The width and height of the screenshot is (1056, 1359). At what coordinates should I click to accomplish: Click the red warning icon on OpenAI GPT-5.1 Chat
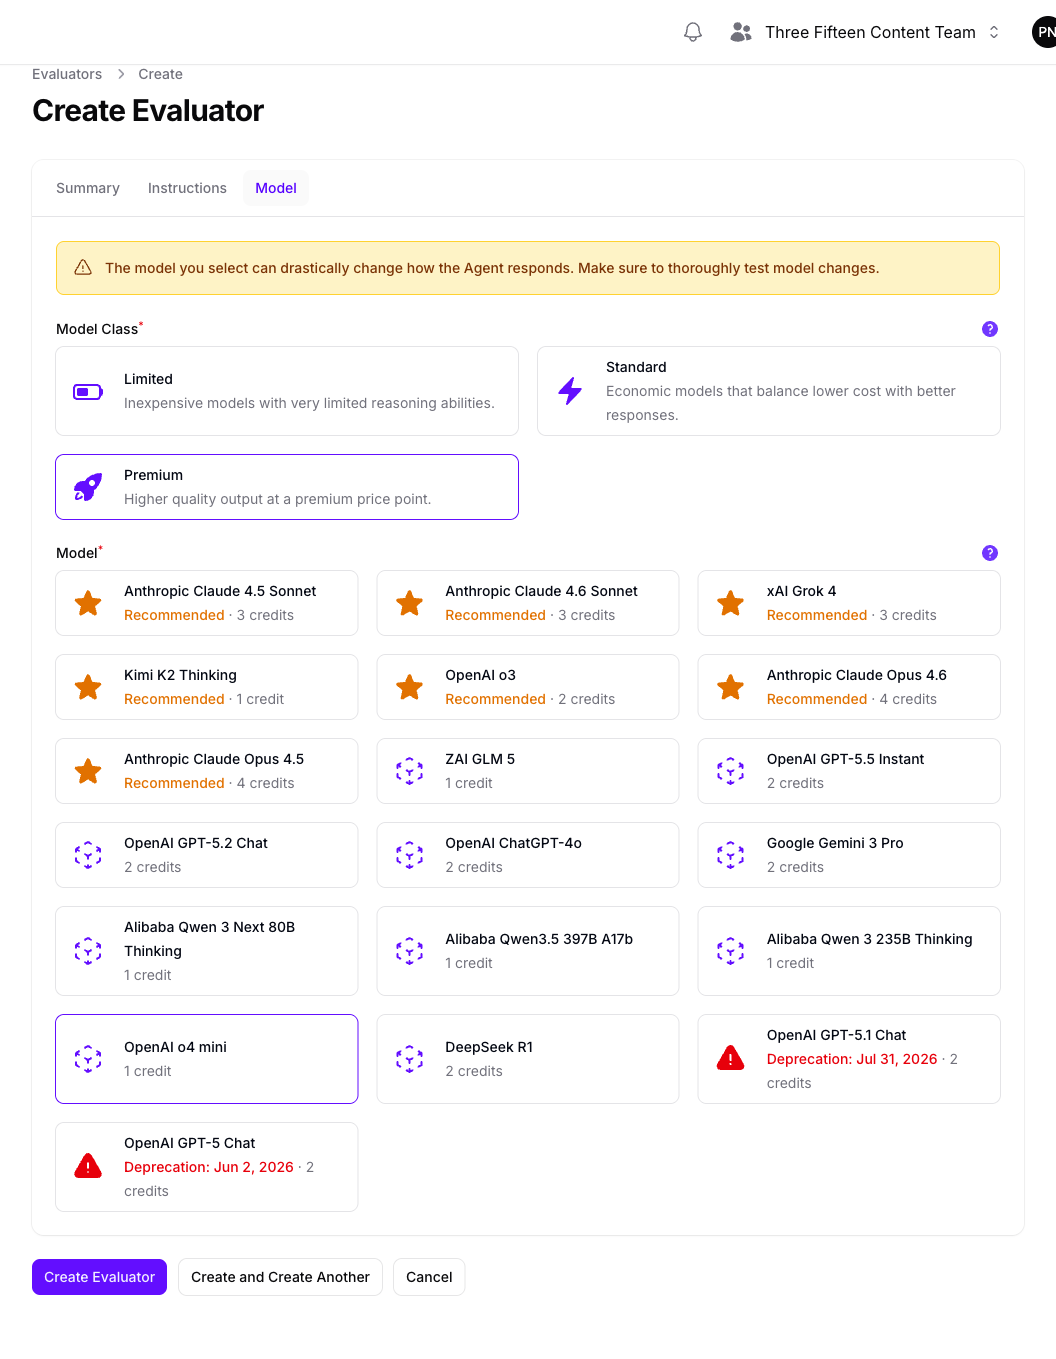pos(731,1058)
